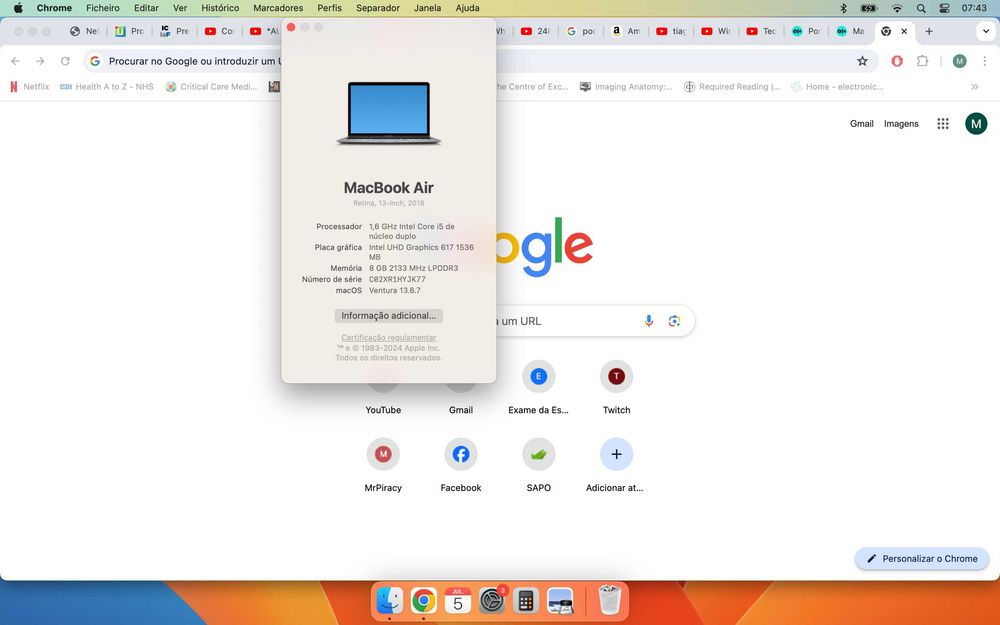
Task: Open the Imagens link
Action: coord(901,124)
